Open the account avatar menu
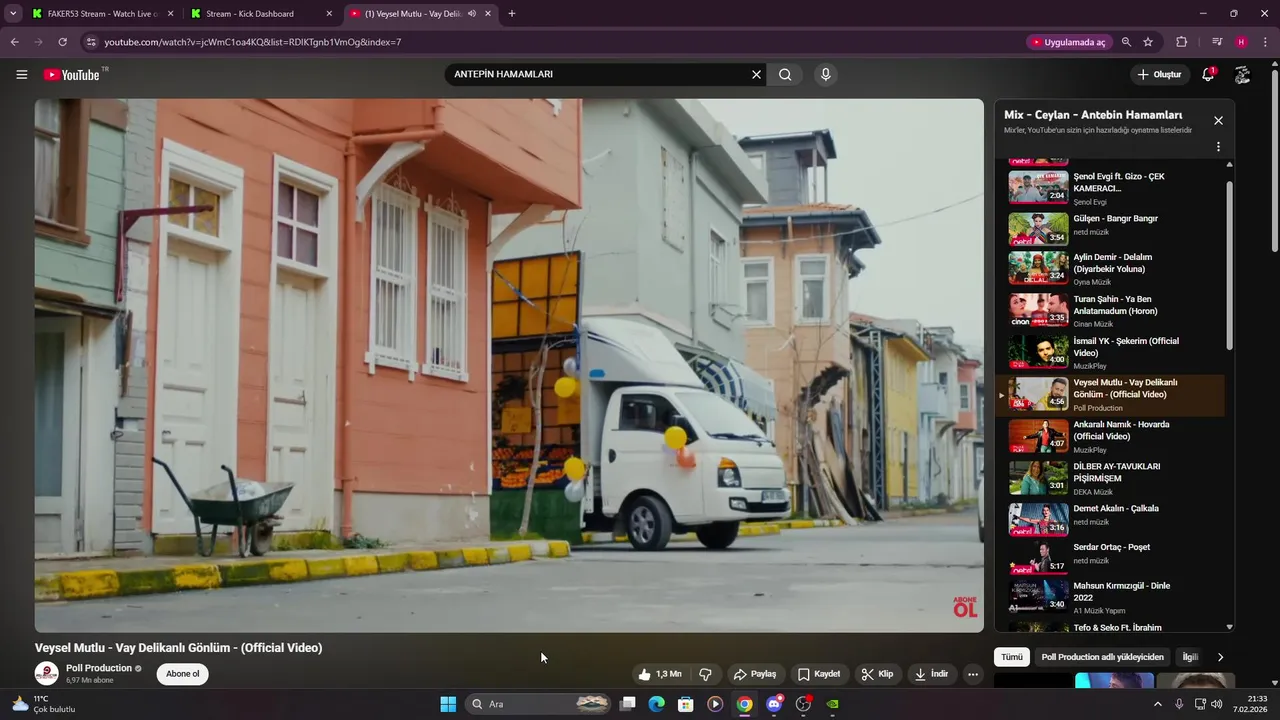 (x=1242, y=75)
